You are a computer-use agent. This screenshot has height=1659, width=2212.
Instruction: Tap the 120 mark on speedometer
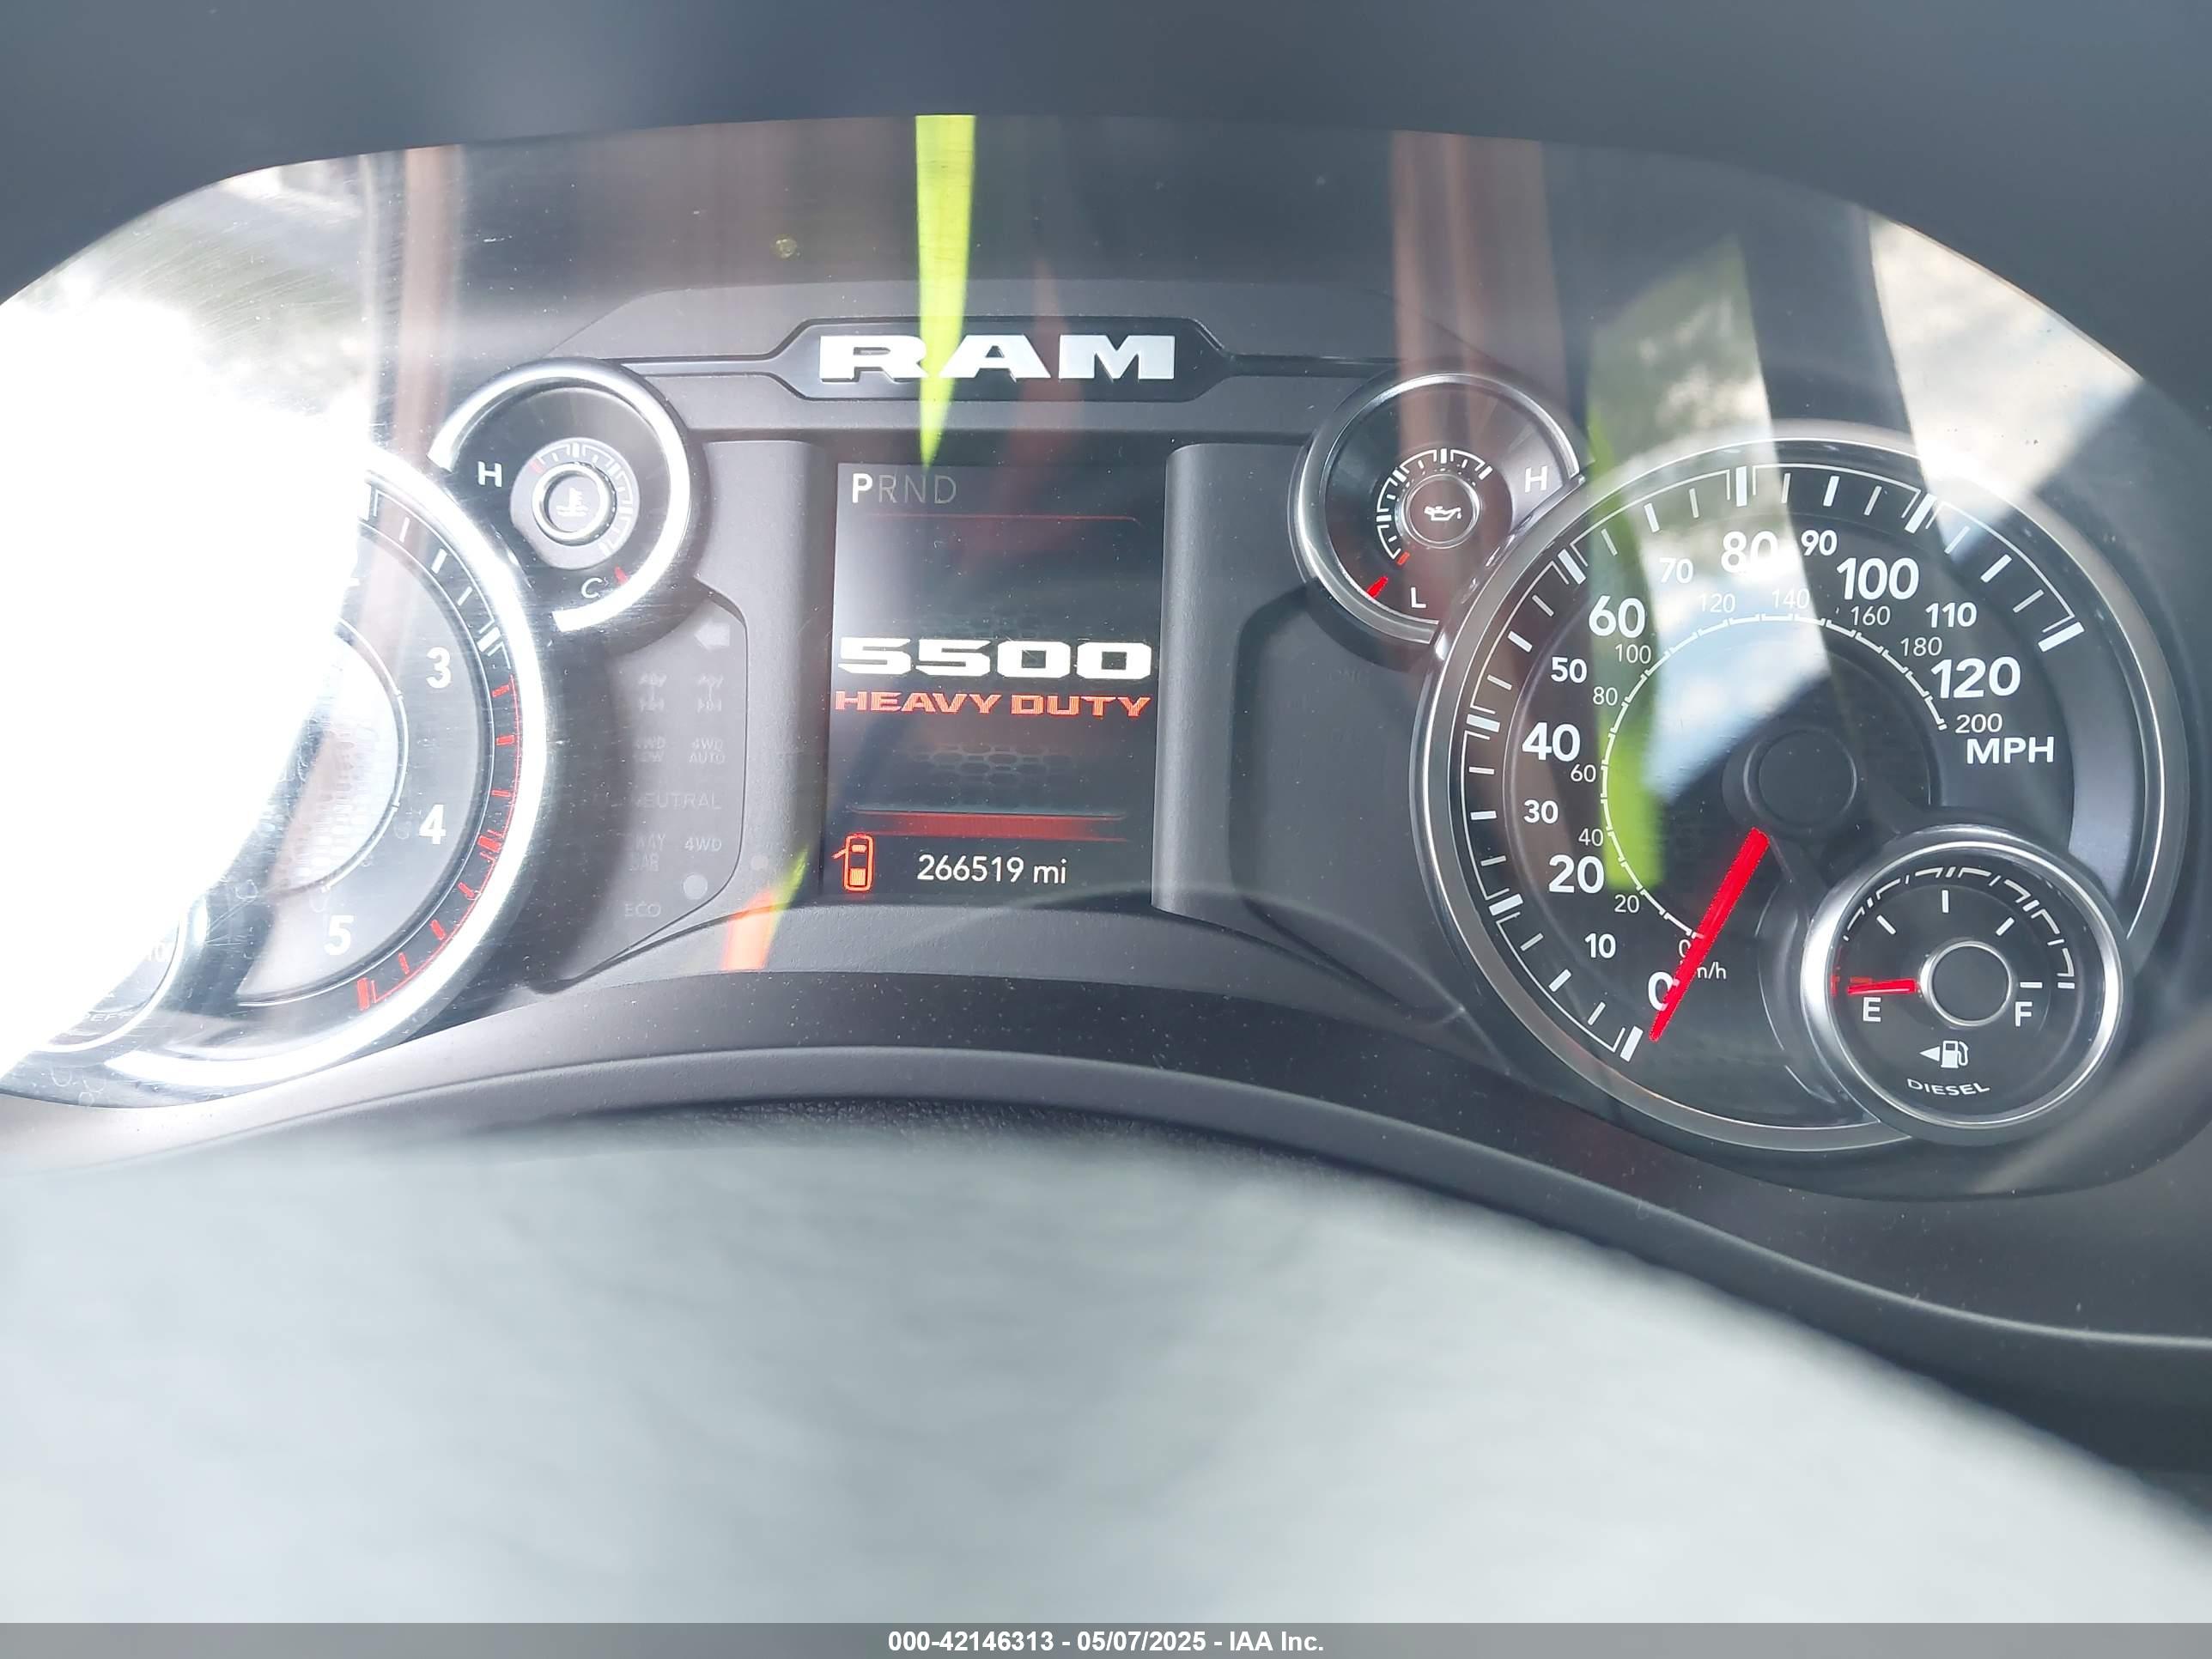click(x=1975, y=678)
